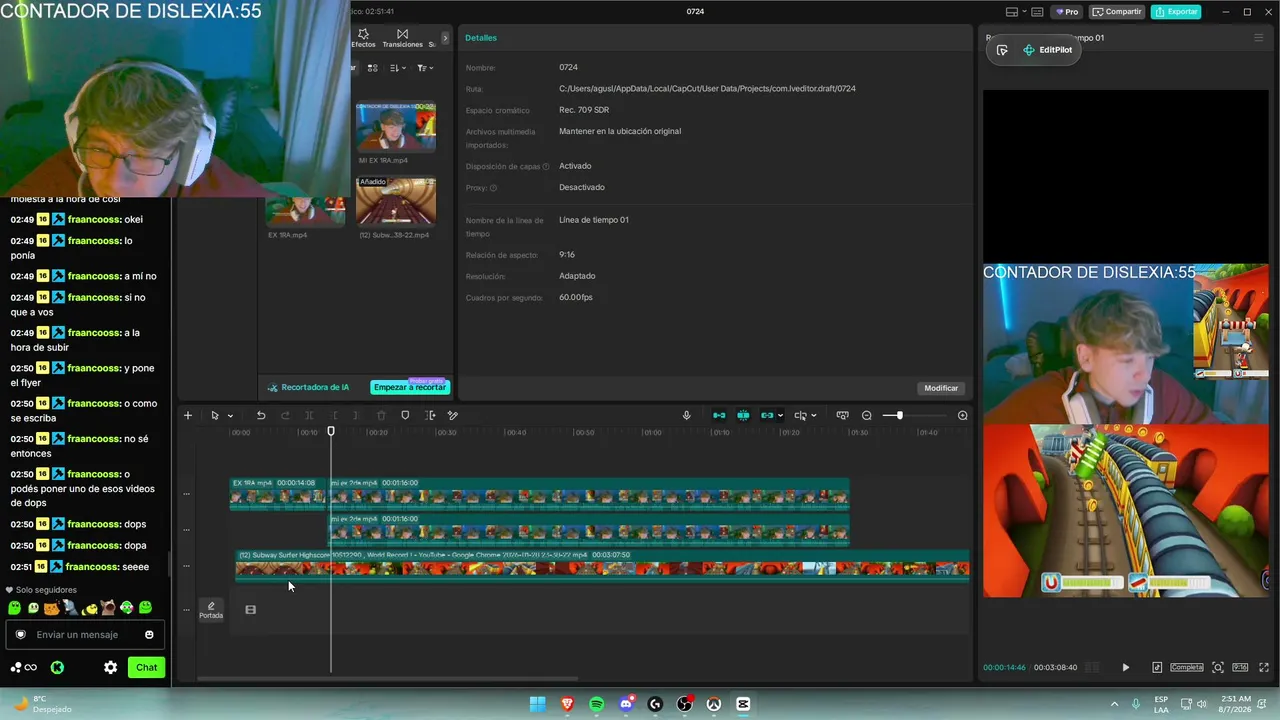Toggle clip linkage on timeline
This screenshot has width=1280, height=720.
coord(767,415)
